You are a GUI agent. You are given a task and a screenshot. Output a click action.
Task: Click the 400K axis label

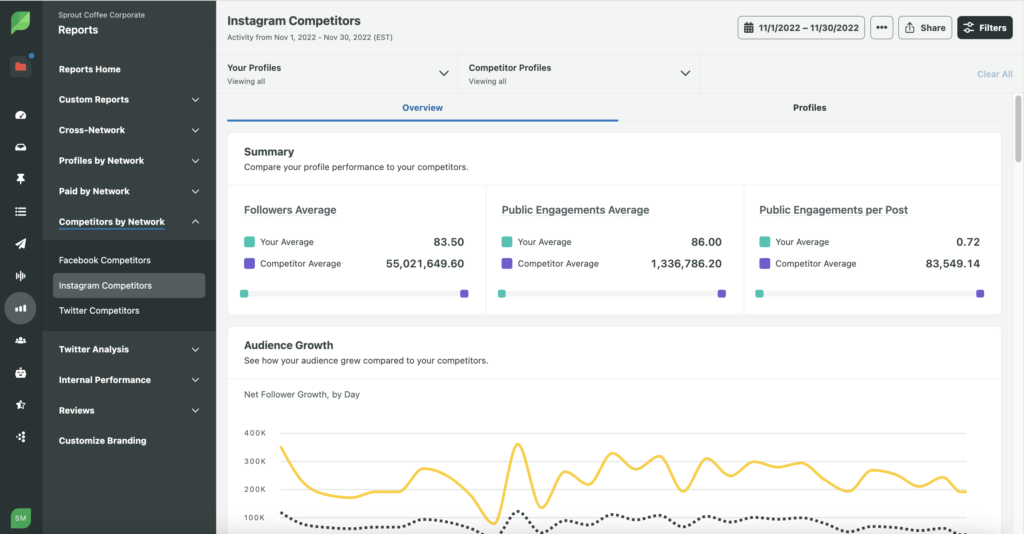(255, 433)
